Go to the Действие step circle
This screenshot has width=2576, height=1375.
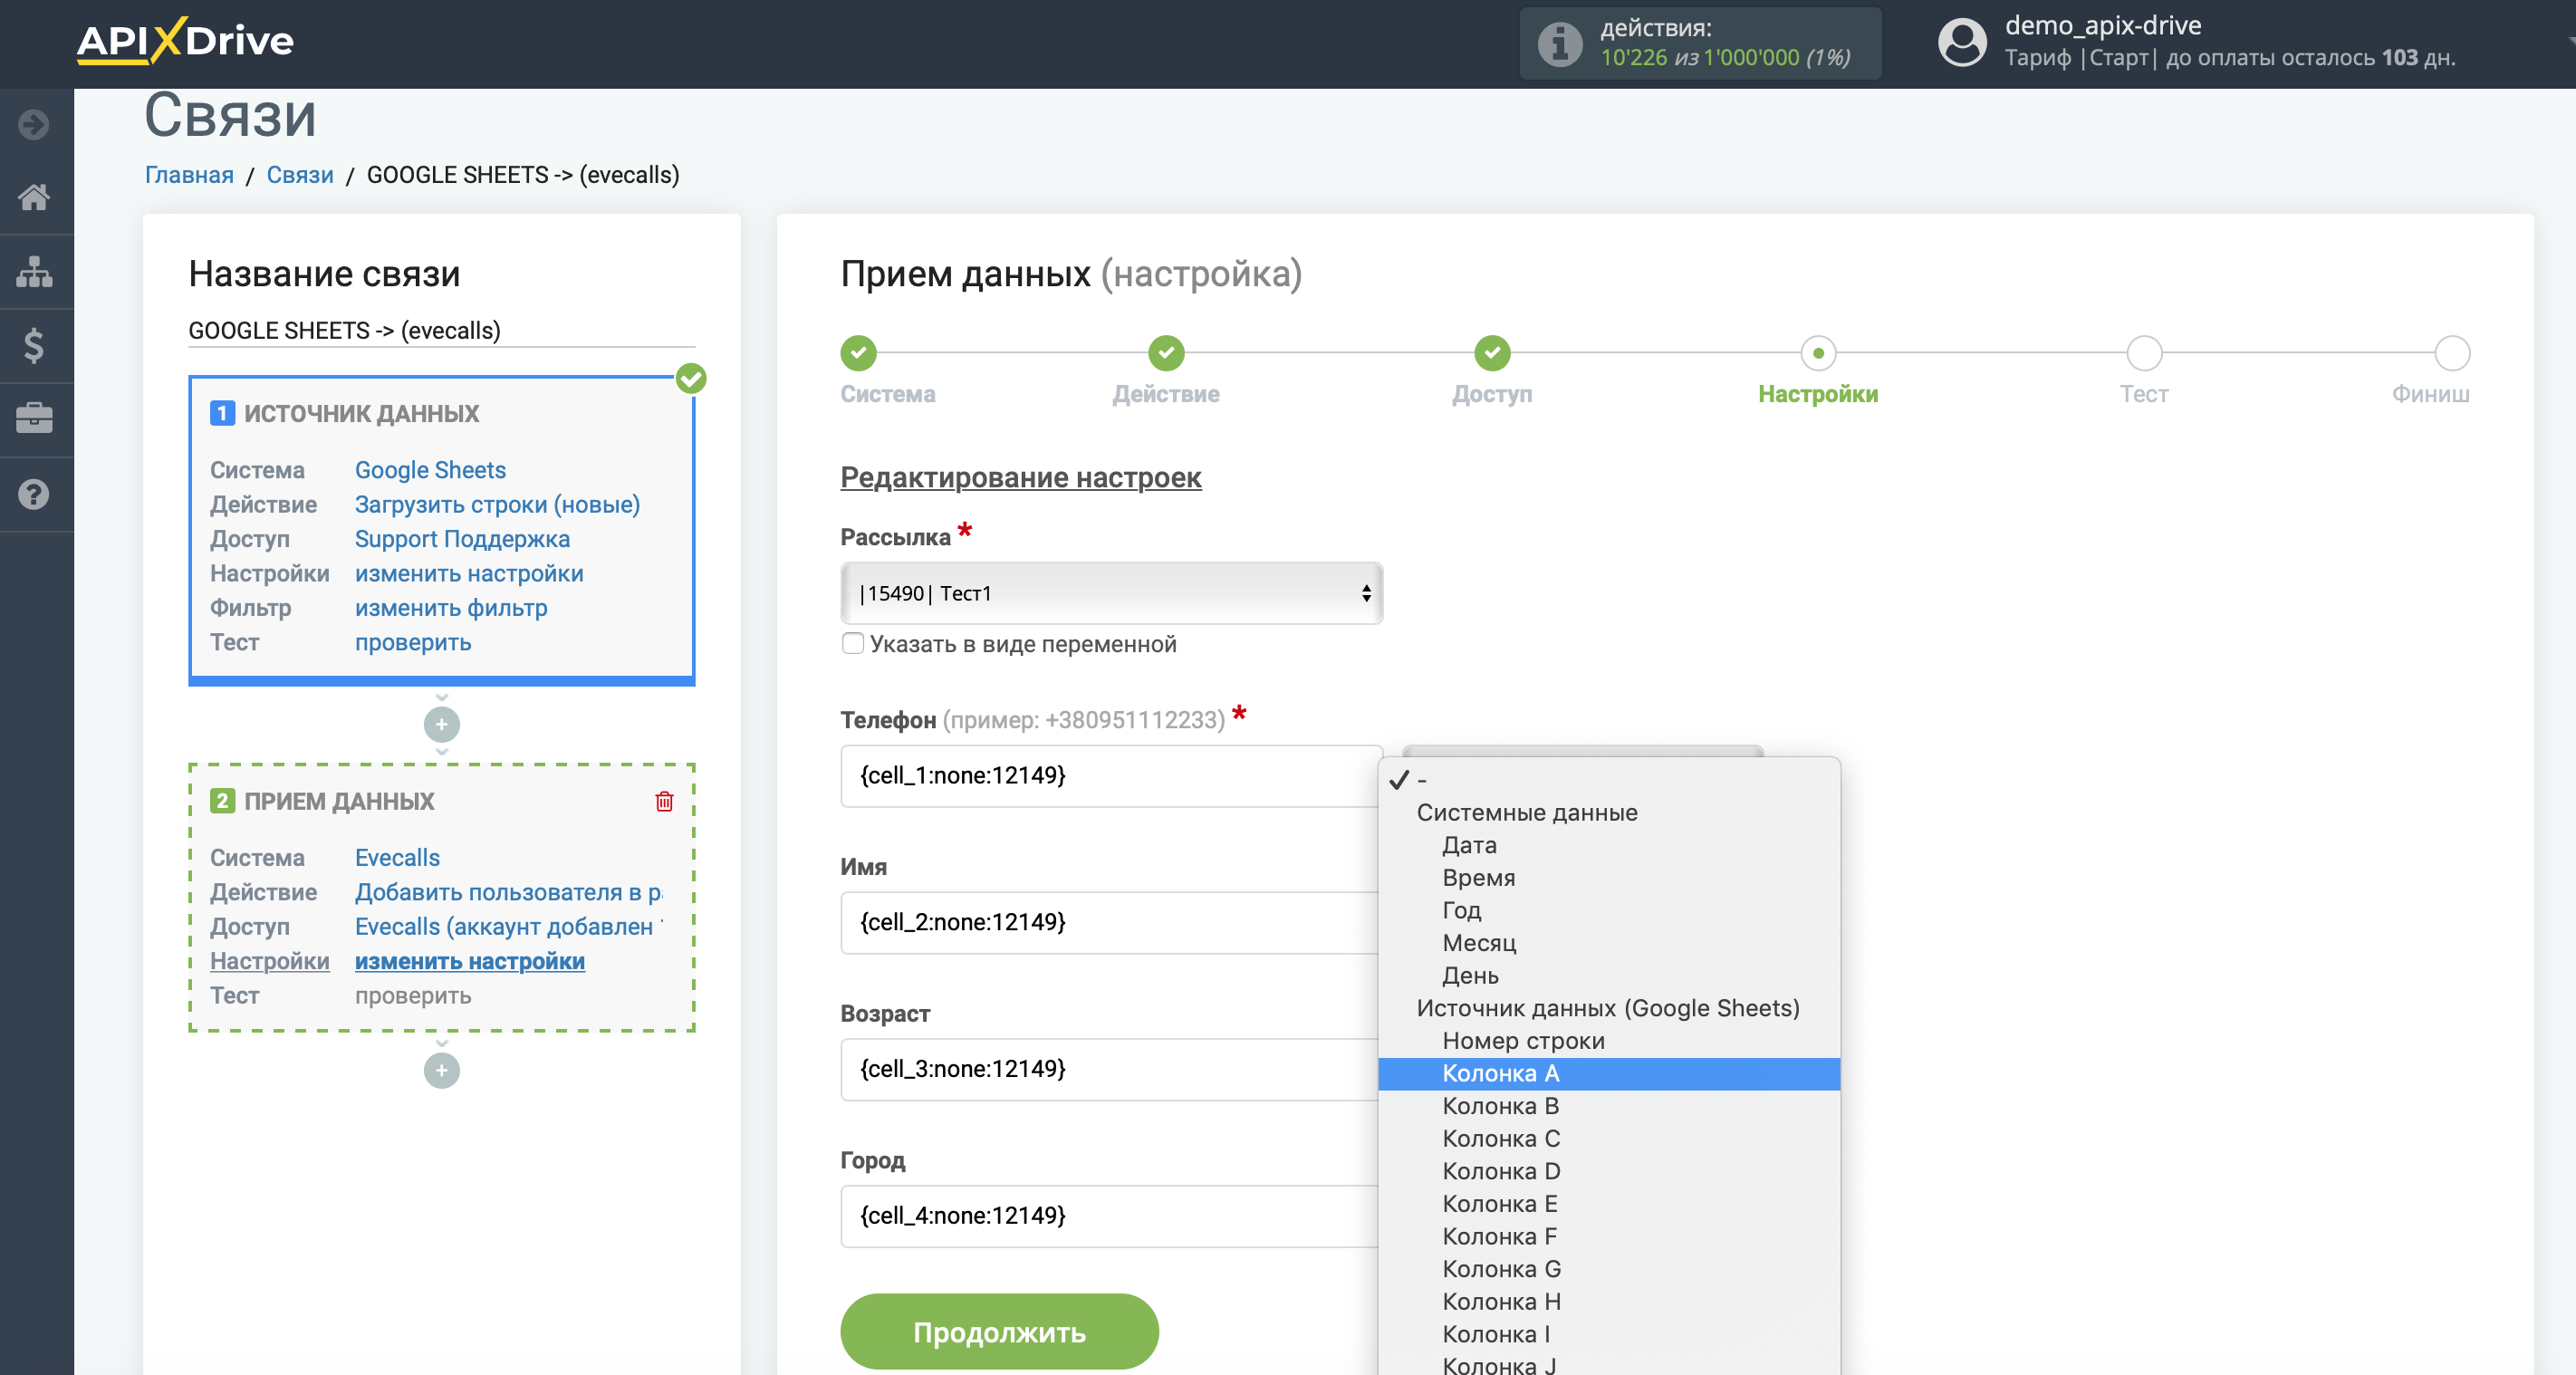1166,353
